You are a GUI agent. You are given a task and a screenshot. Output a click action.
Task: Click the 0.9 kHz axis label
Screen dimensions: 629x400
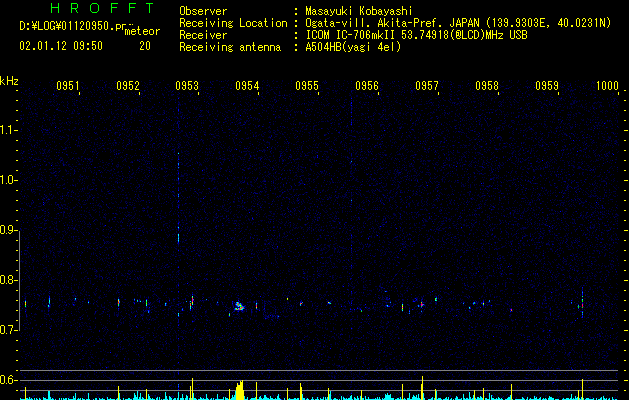[x=7, y=230]
